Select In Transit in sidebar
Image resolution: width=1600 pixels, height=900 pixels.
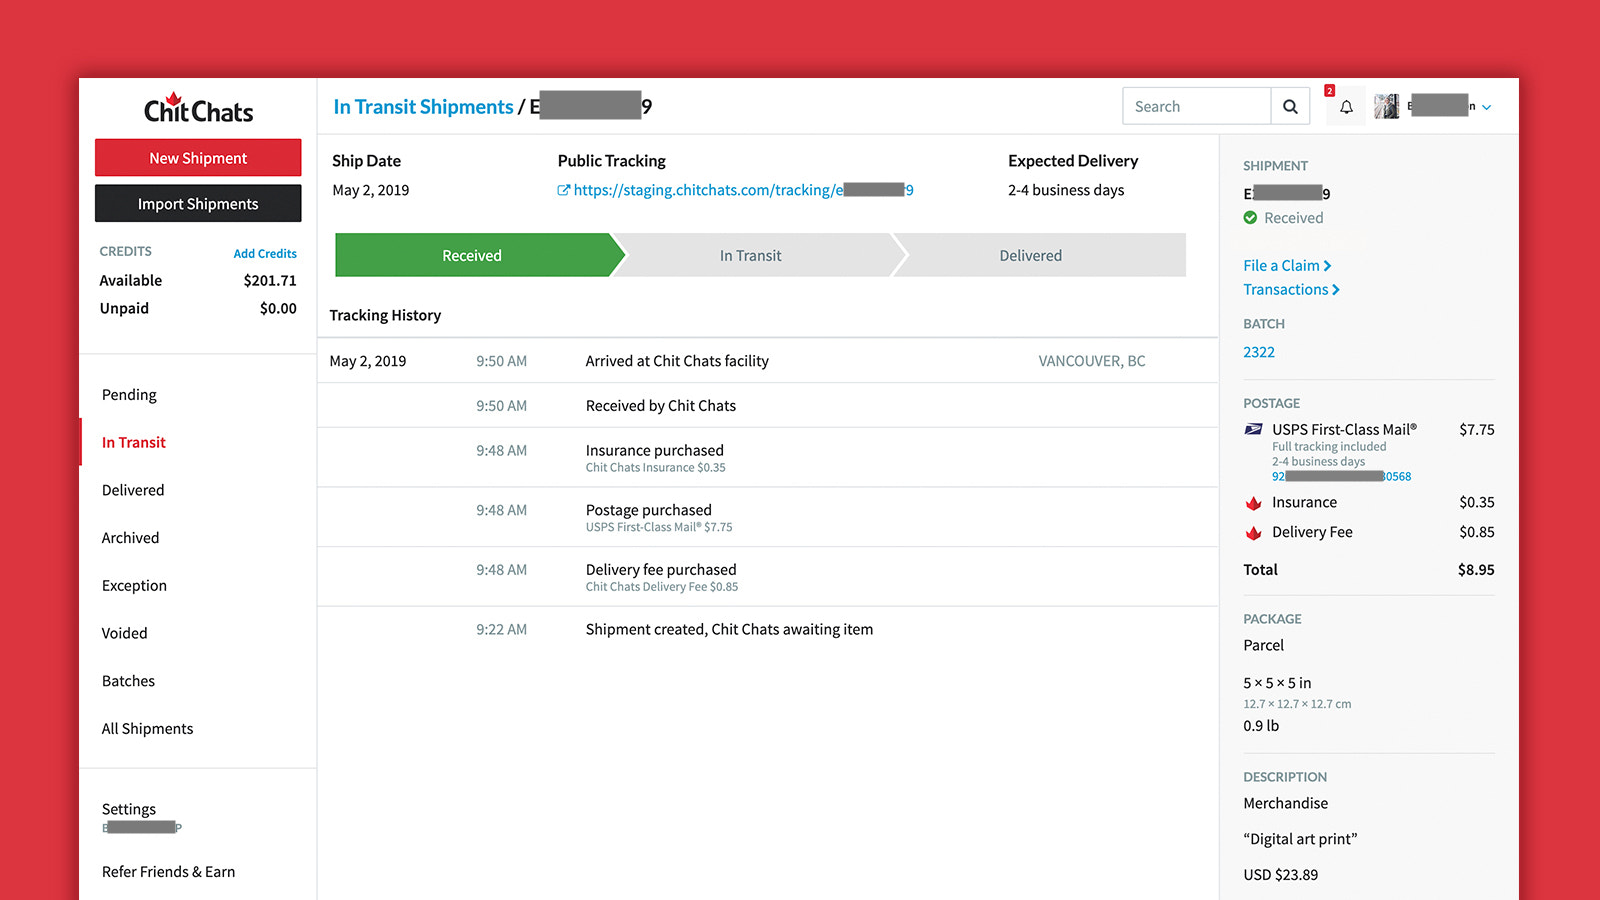coord(134,442)
